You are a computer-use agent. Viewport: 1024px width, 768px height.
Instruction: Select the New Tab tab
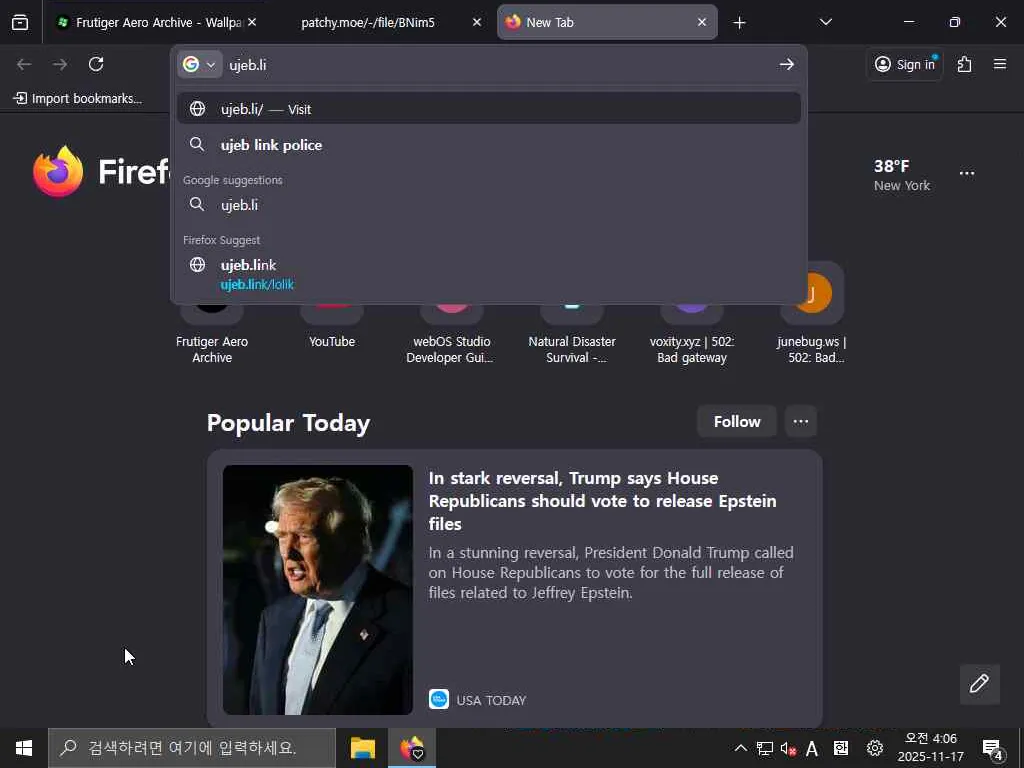pyautogui.click(x=607, y=22)
